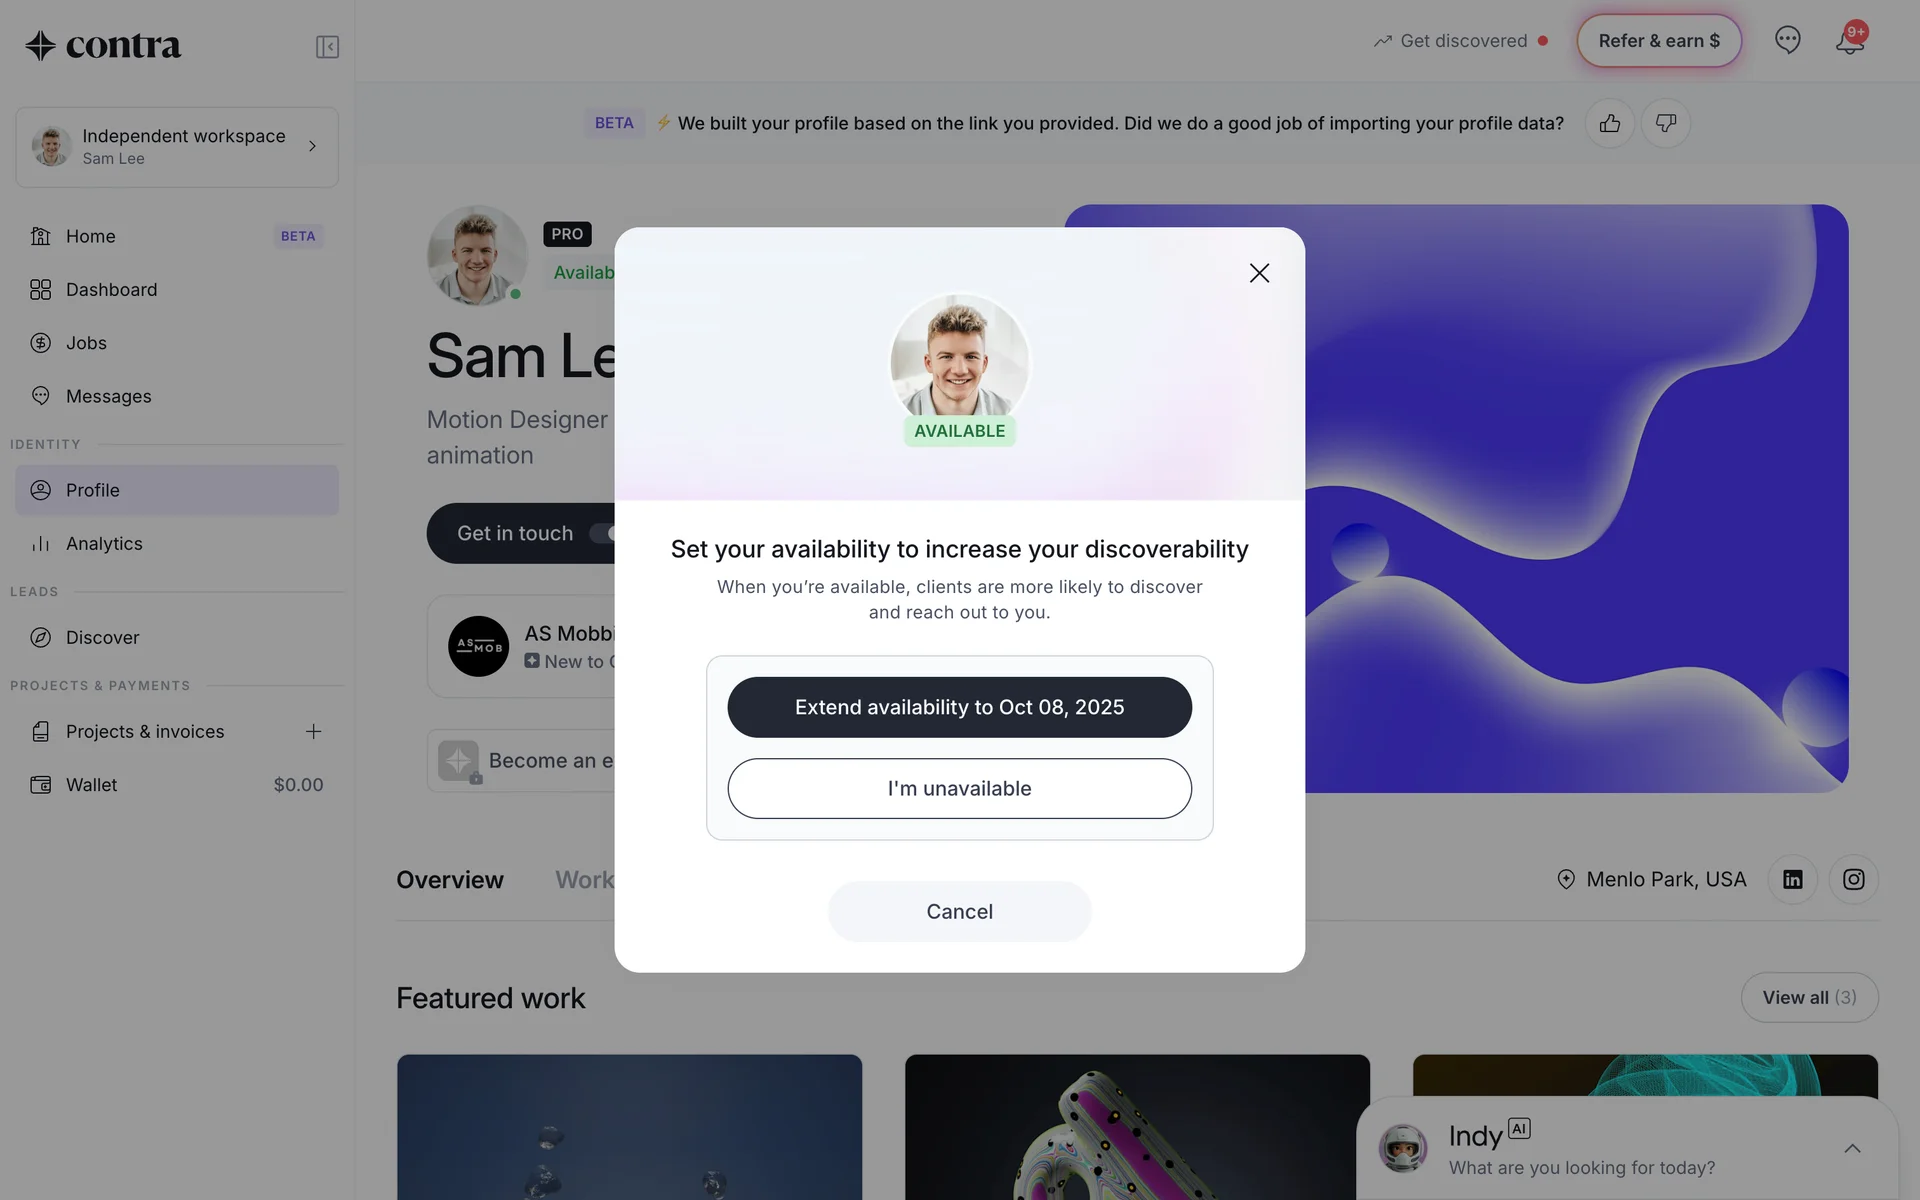Open the chat bubble icon in header
The height and width of the screenshot is (1200, 1920).
coord(1787,40)
